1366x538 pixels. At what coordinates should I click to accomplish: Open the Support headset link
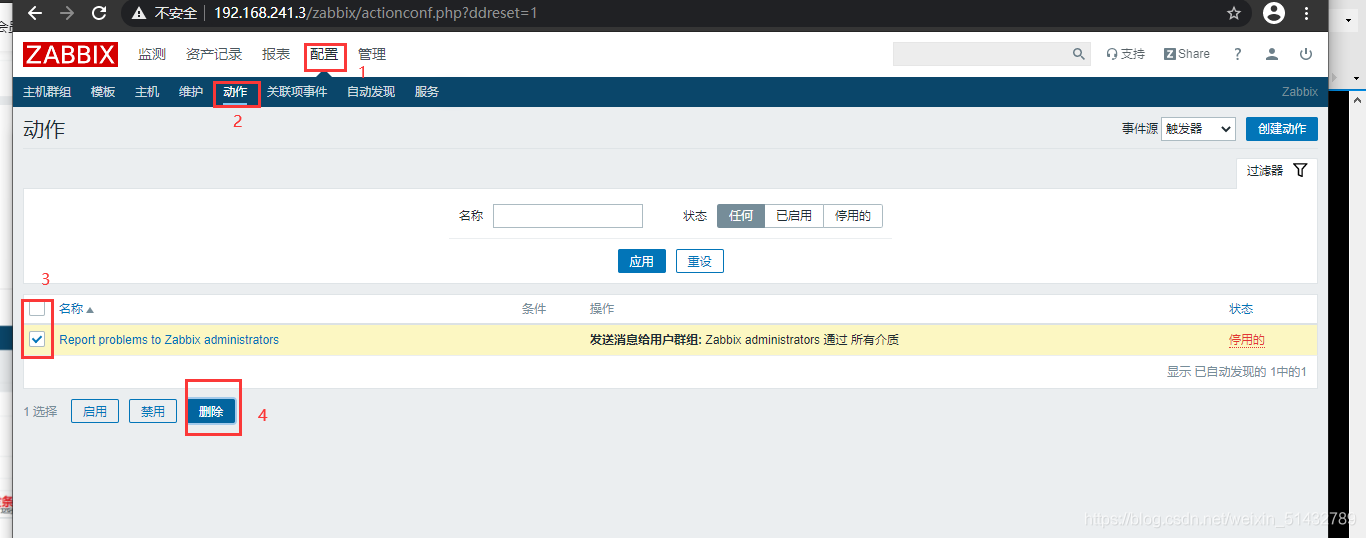pyautogui.click(x=1126, y=54)
